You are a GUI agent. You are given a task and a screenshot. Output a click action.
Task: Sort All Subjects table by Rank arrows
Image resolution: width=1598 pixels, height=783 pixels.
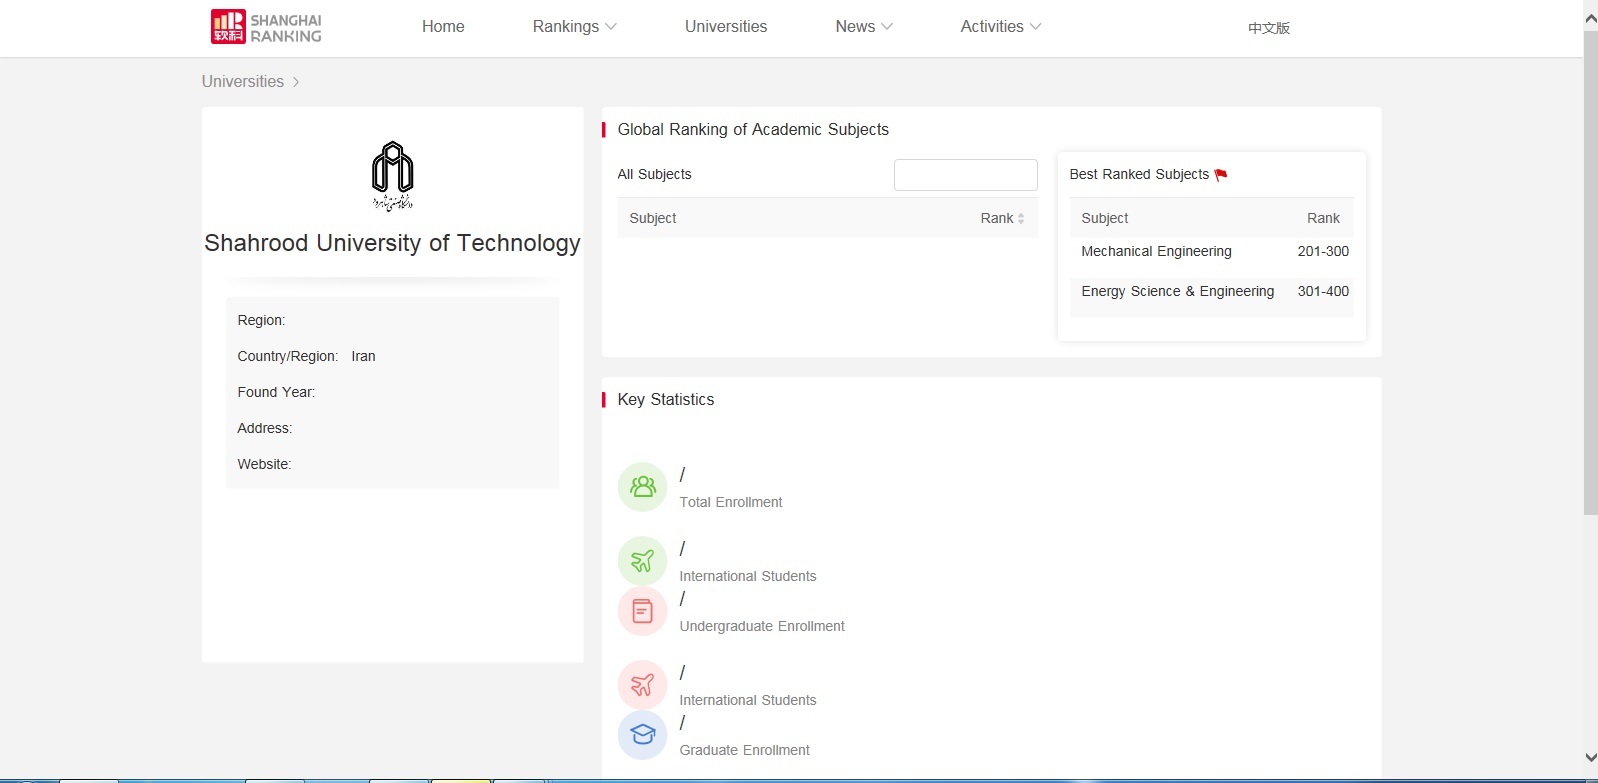tap(1021, 218)
